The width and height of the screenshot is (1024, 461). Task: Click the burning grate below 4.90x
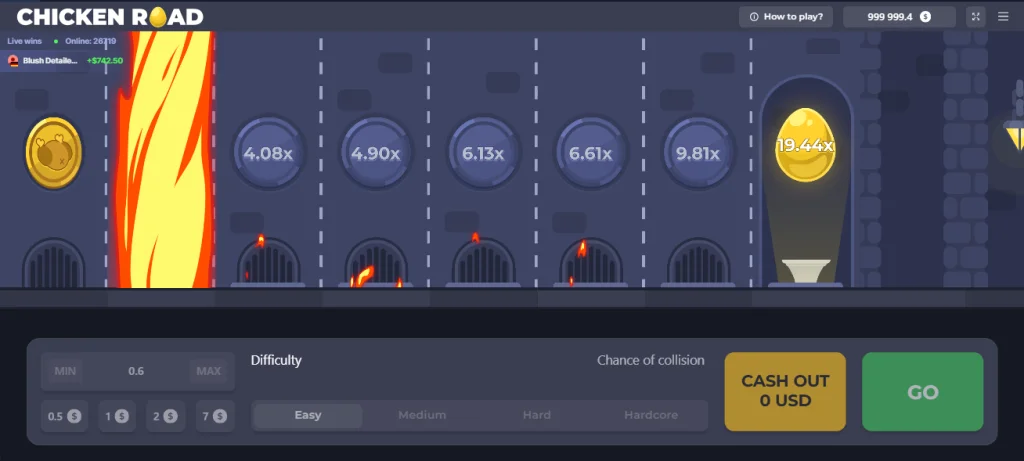coord(376,262)
